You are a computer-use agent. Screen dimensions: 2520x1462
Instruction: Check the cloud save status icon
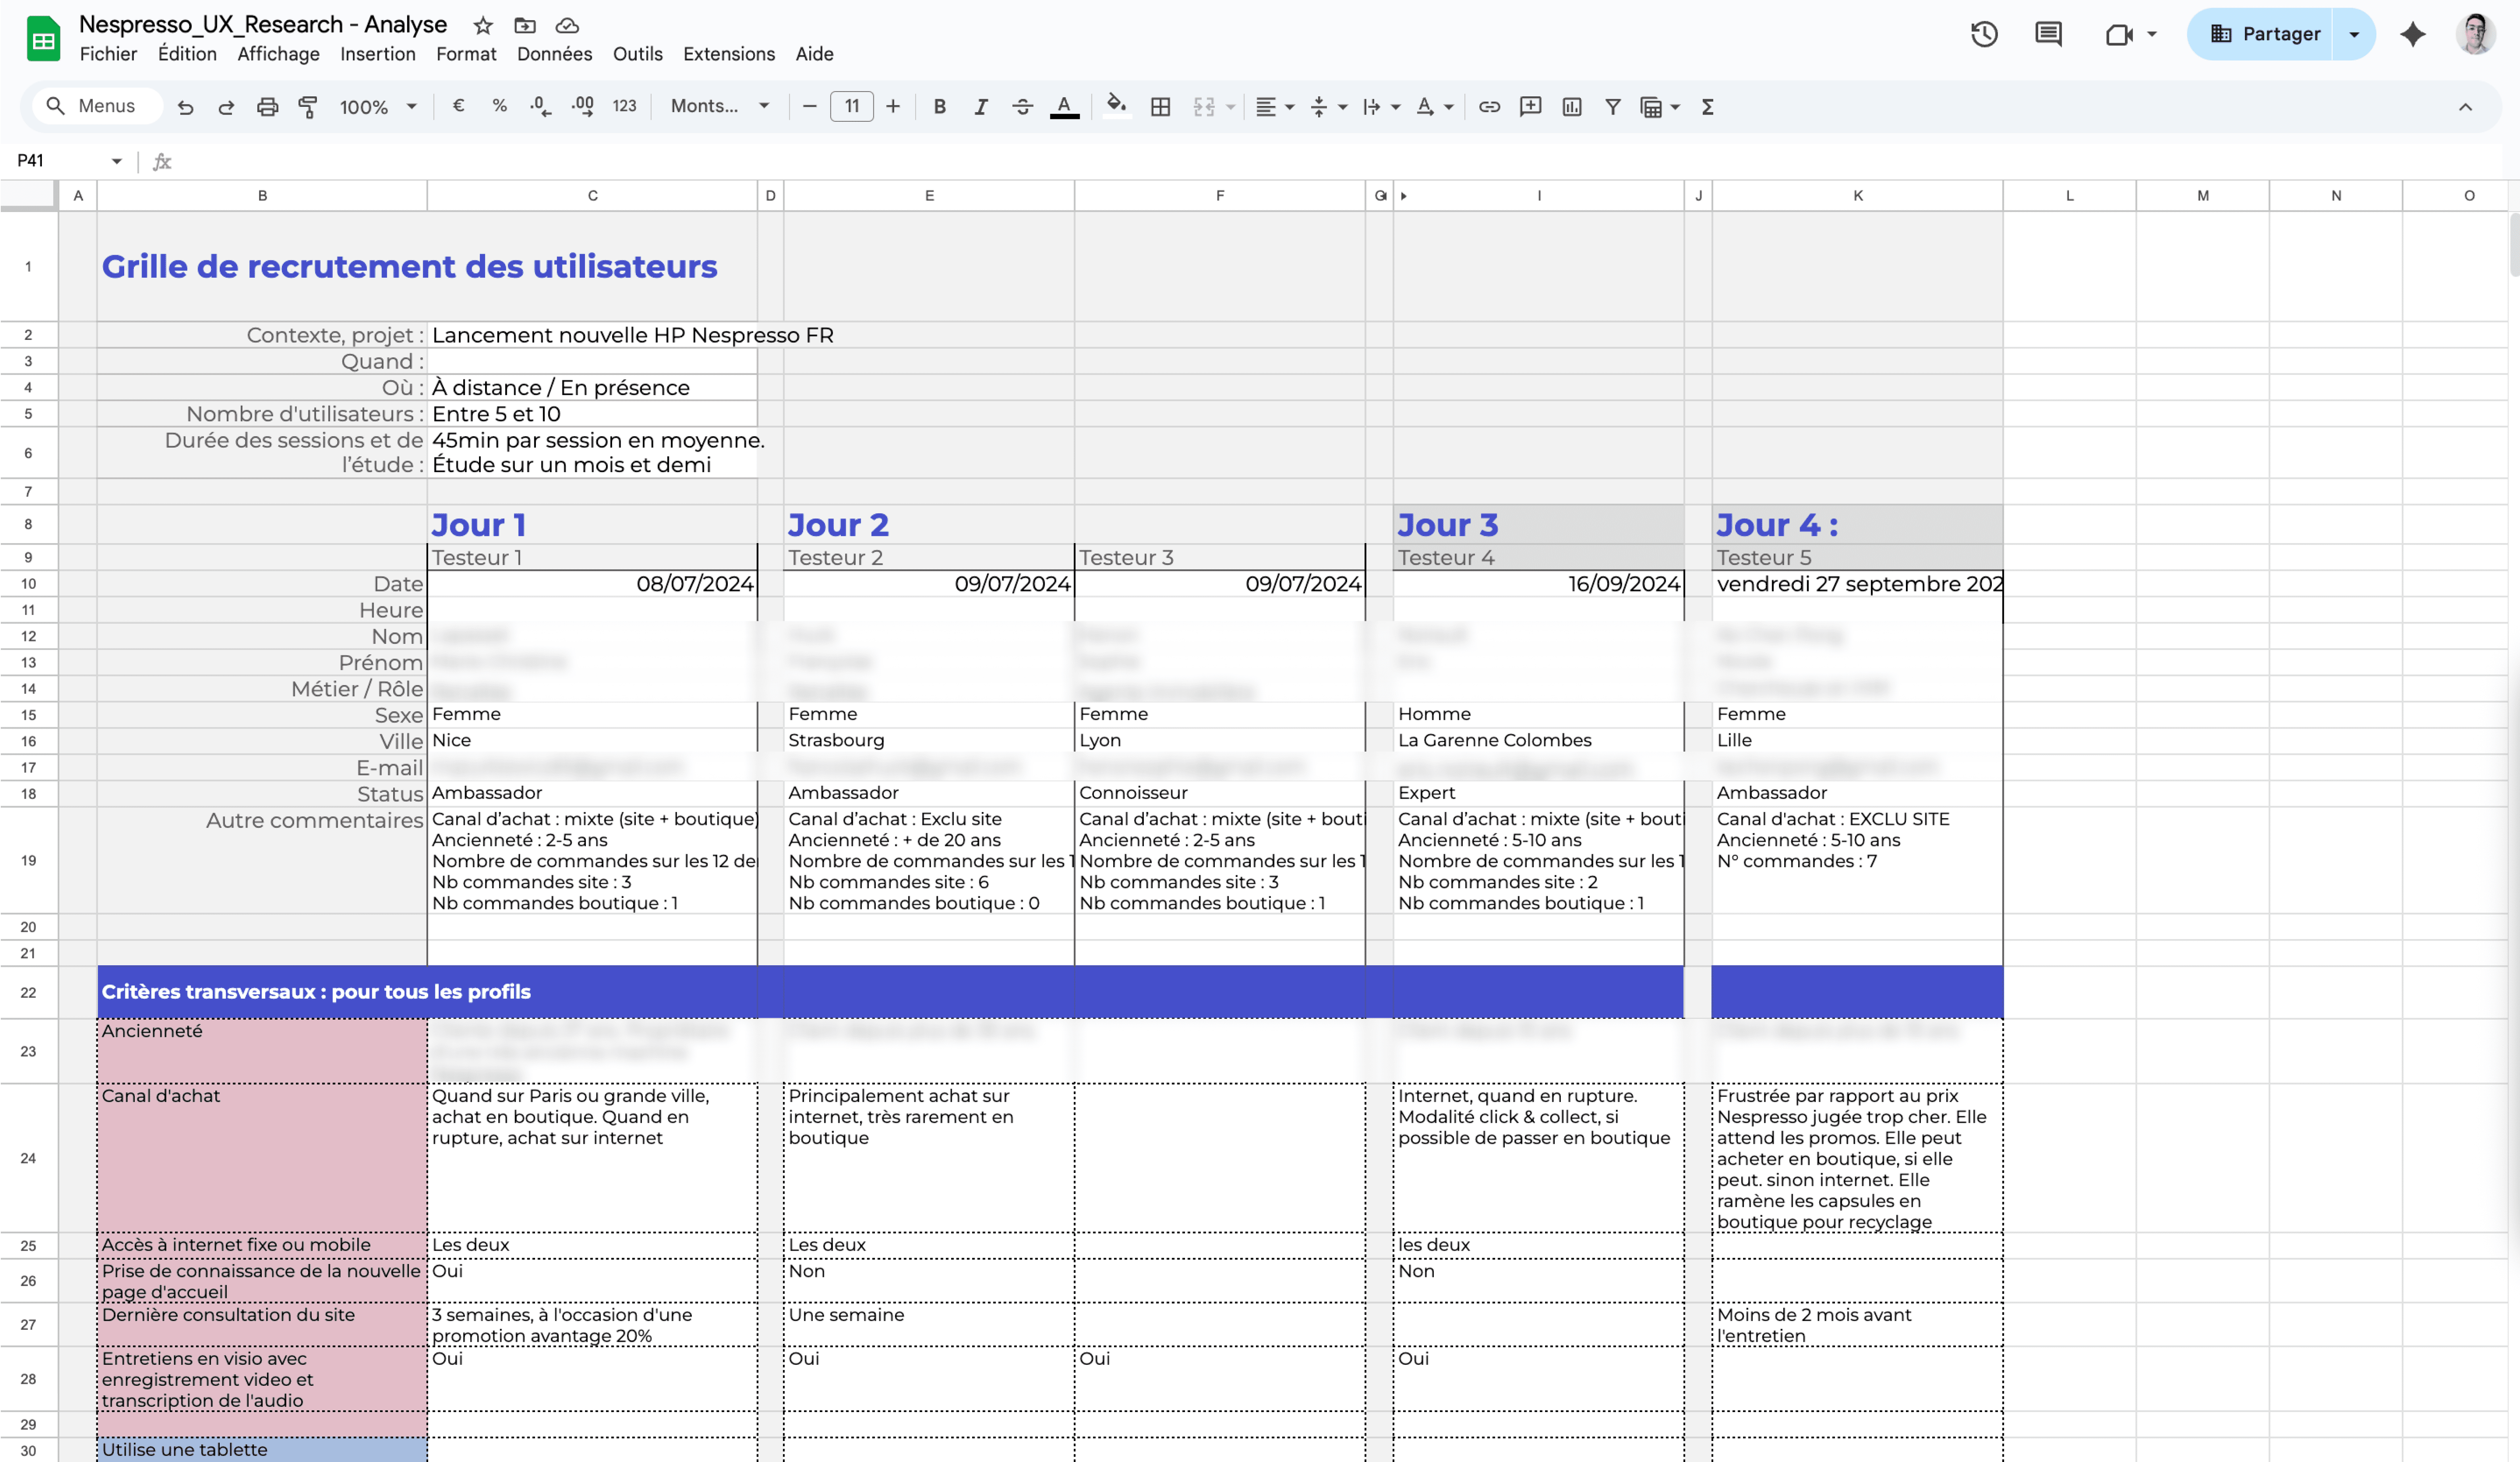[x=567, y=25]
